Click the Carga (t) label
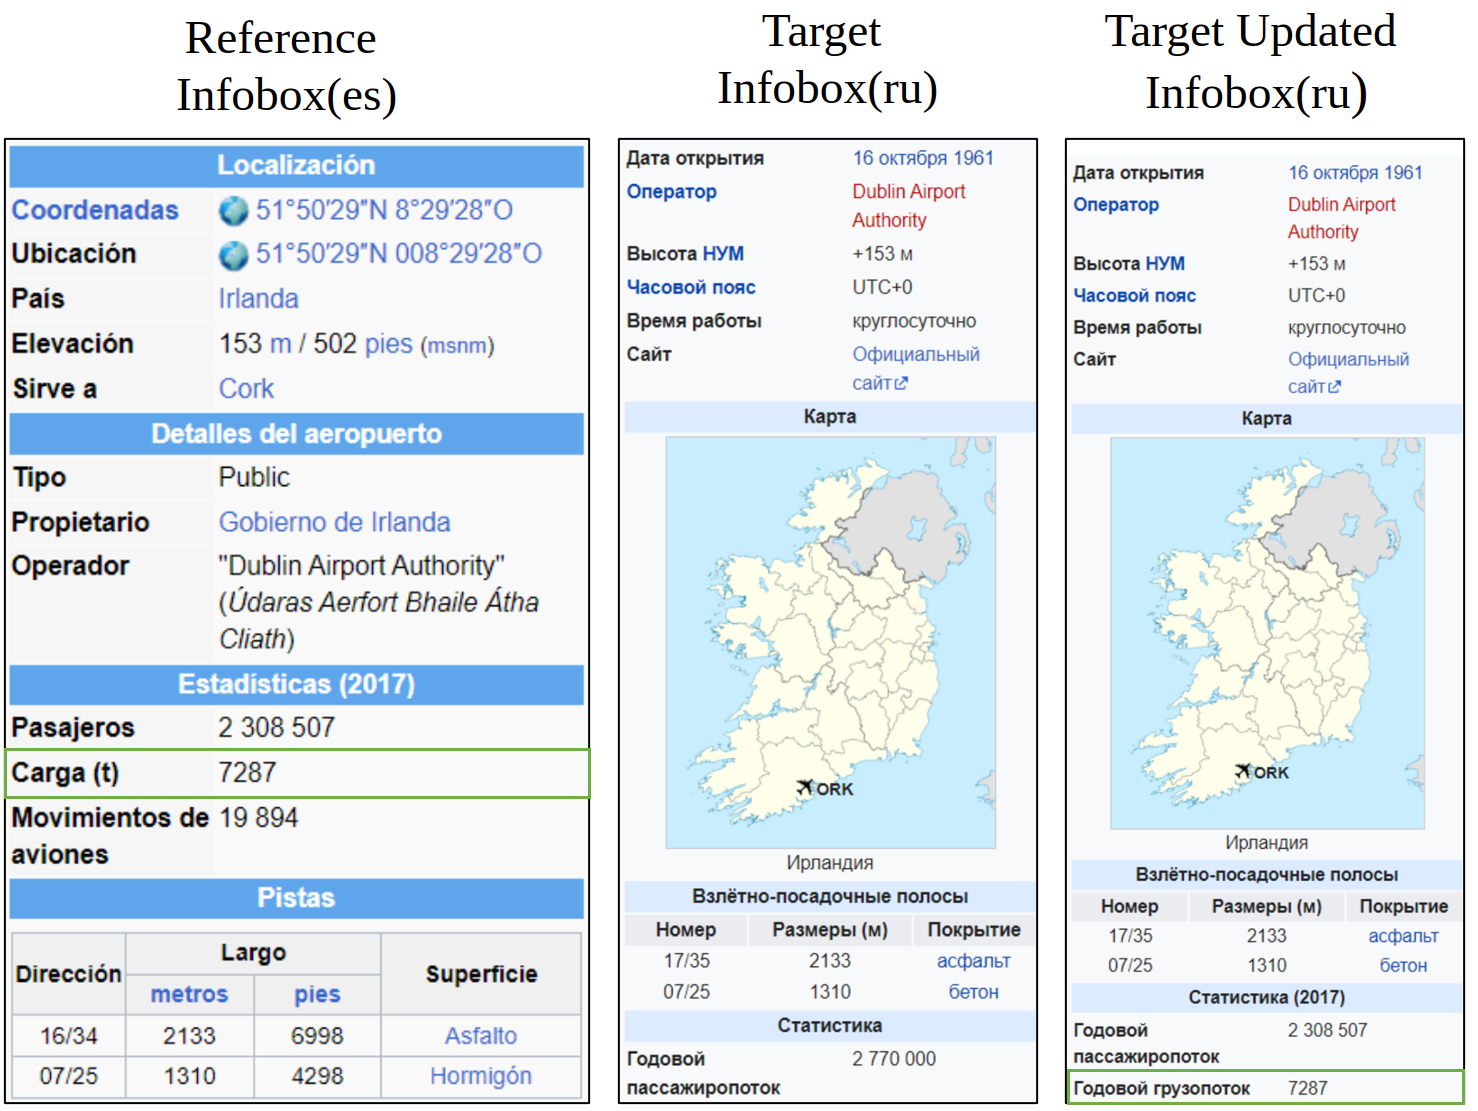 coord(65,773)
